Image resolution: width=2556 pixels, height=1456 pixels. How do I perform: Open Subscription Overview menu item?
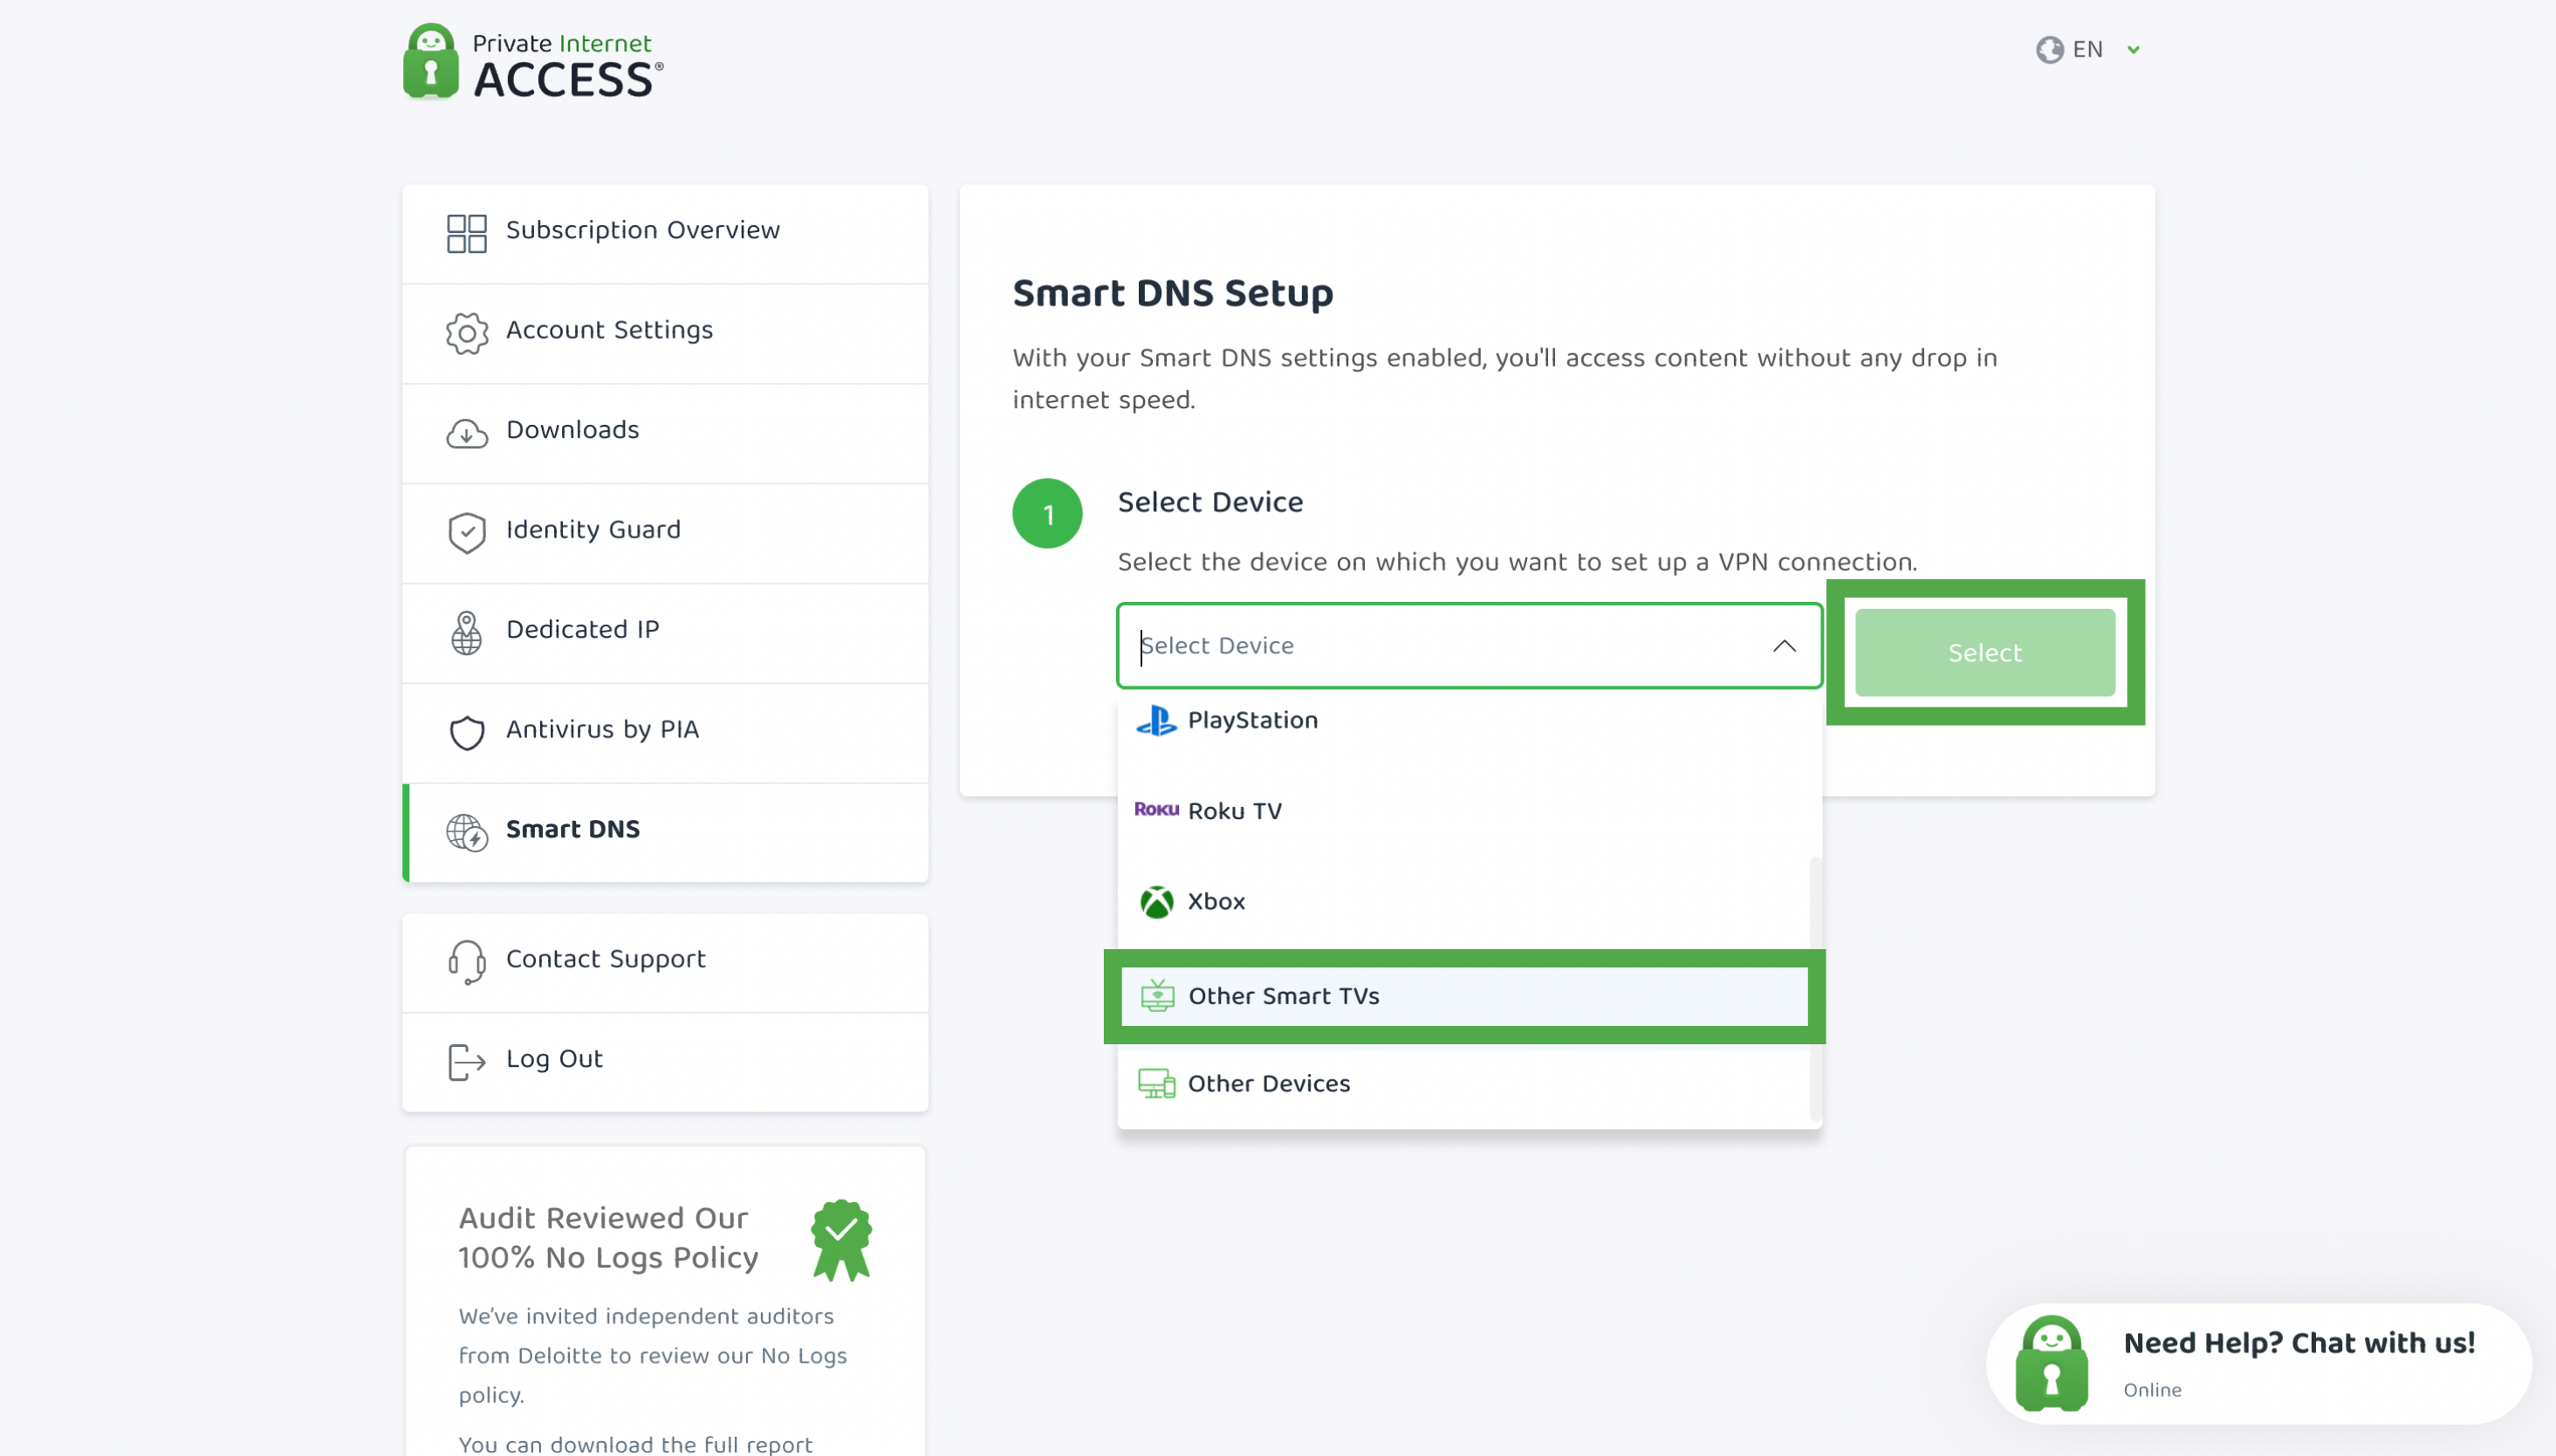(x=665, y=233)
